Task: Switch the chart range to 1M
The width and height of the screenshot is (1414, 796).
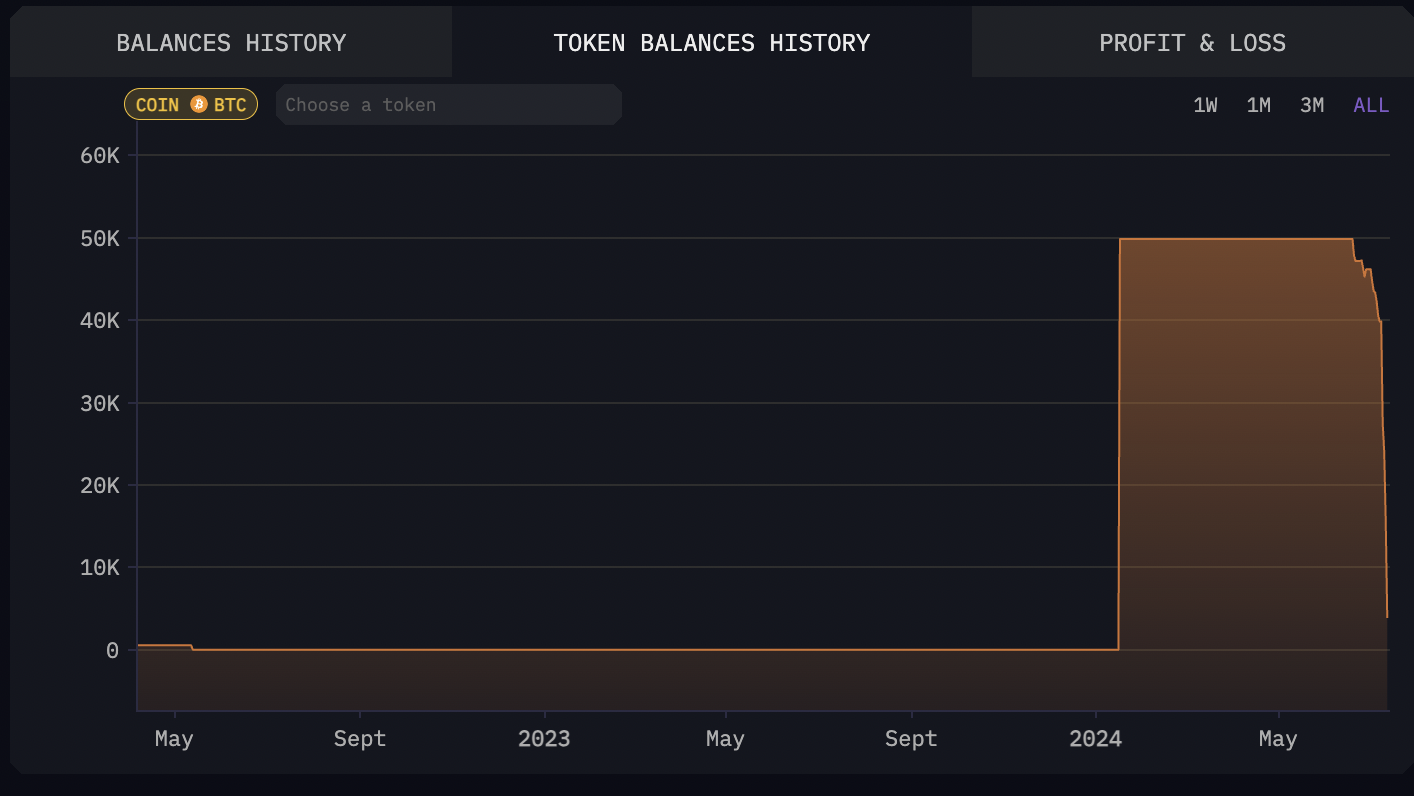Action: [x=1258, y=105]
